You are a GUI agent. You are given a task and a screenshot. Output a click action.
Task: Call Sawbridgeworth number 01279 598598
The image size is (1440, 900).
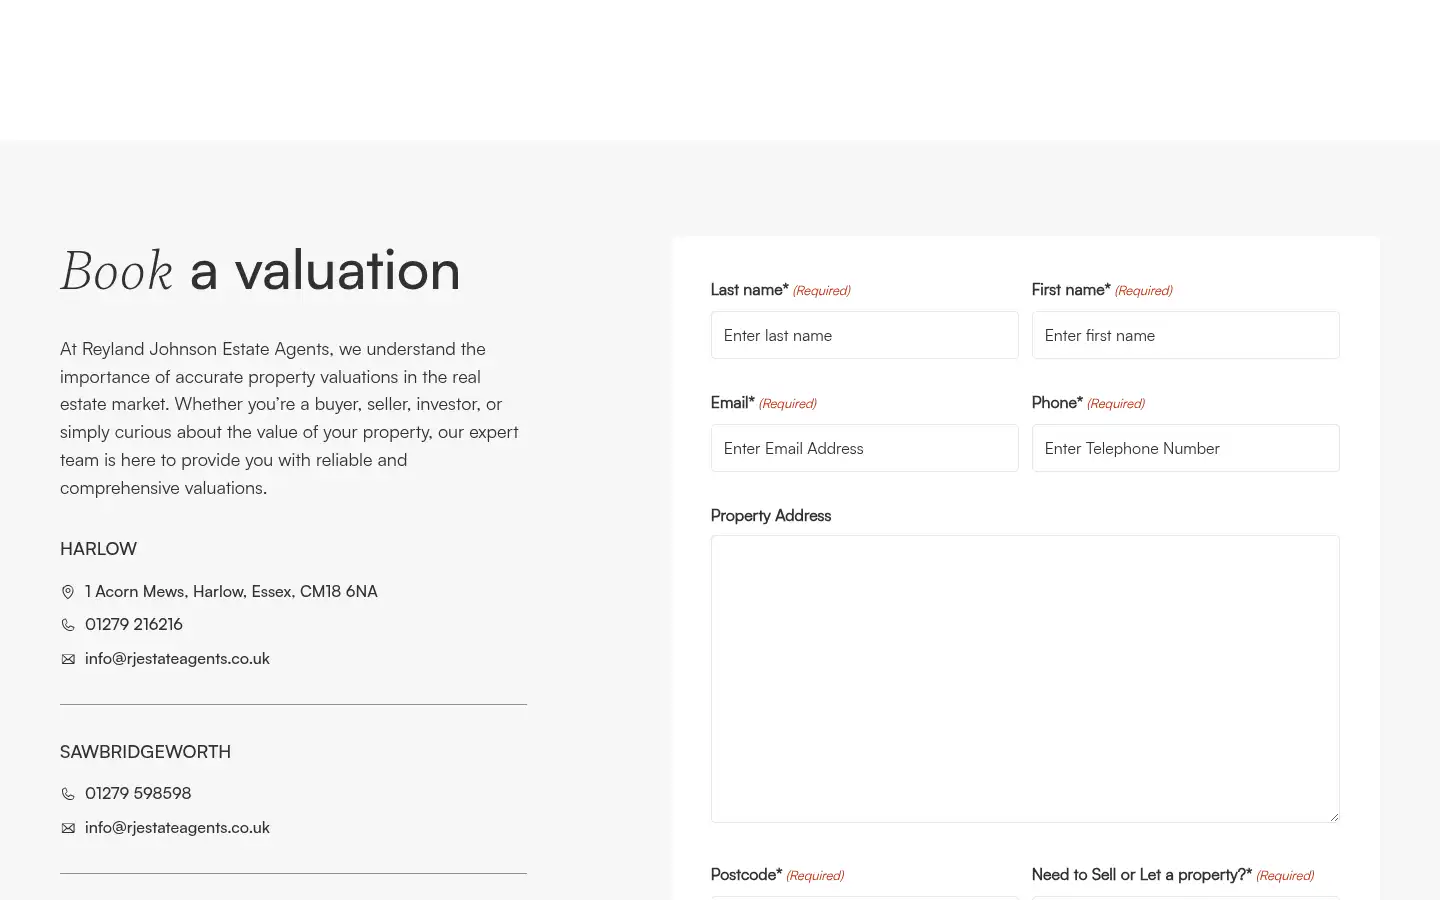(138, 793)
